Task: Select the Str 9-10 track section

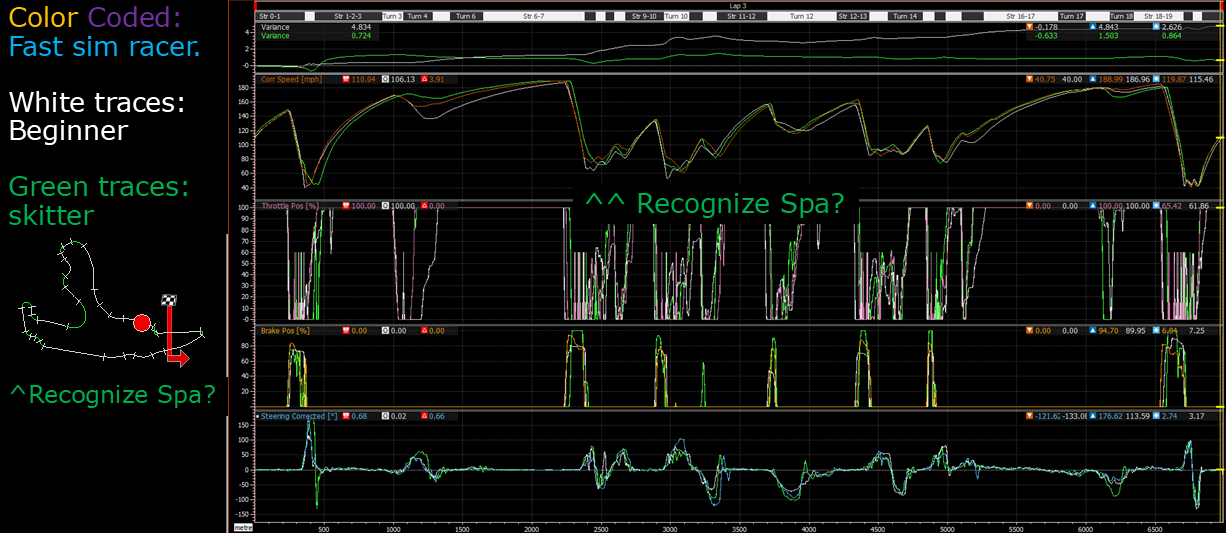Action: pyautogui.click(x=645, y=17)
